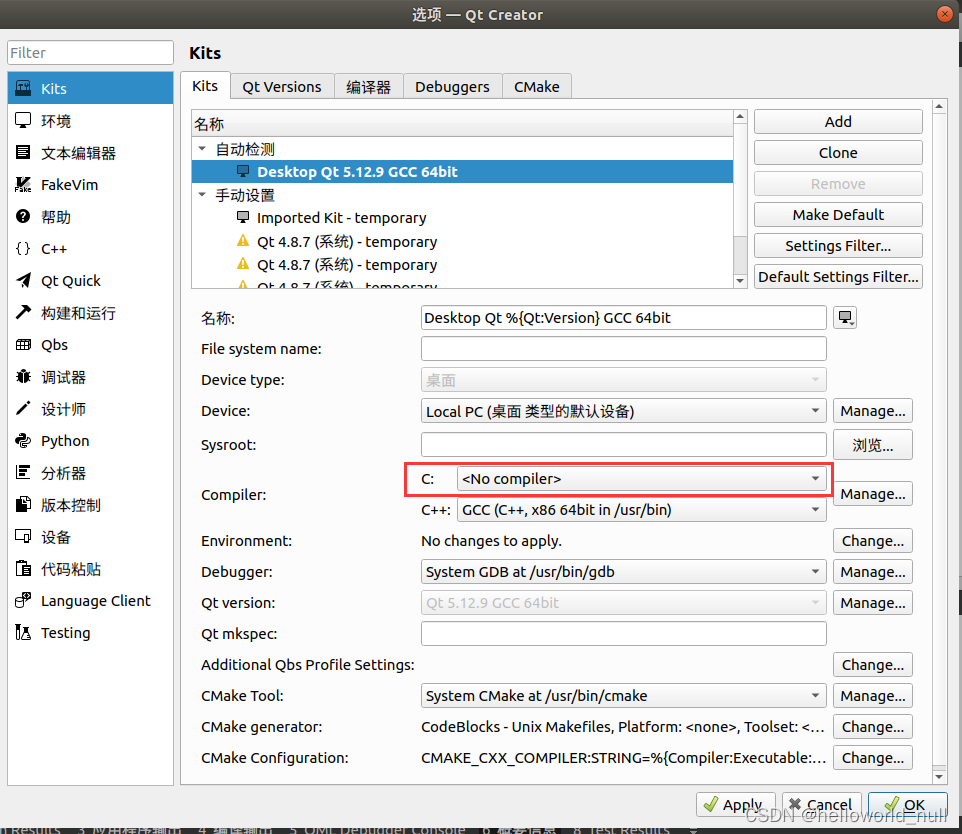Screen dimensions: 962x834
Task: Switch to the Debuggers tab
Action: [x=452, y=87]
